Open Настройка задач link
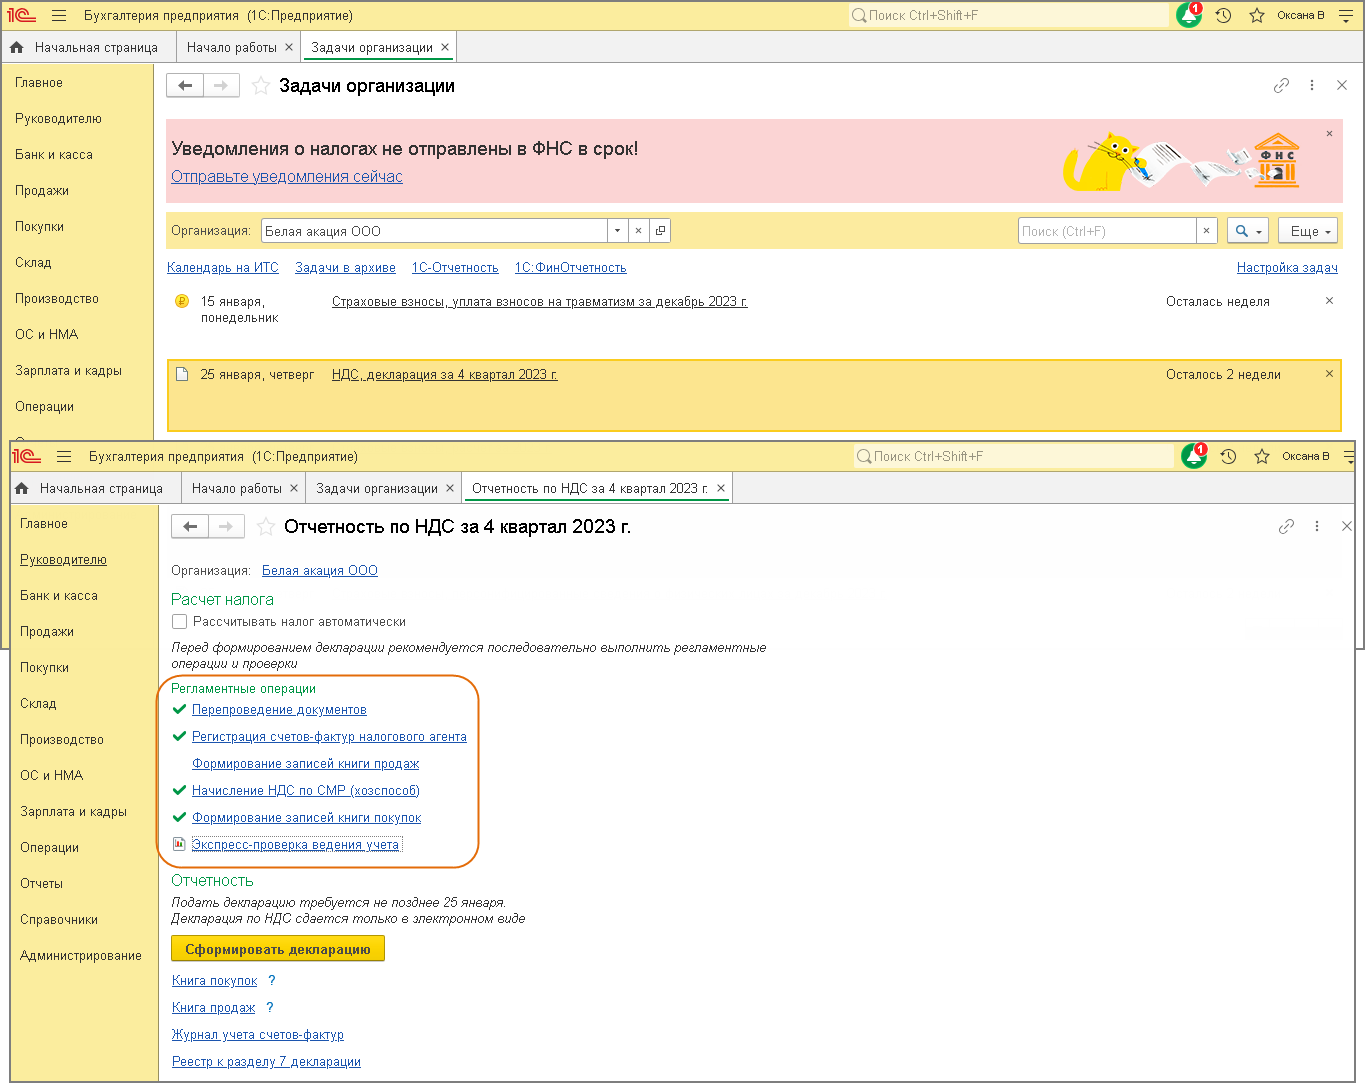The image size is (1365, 1086). pos(1287,268)
